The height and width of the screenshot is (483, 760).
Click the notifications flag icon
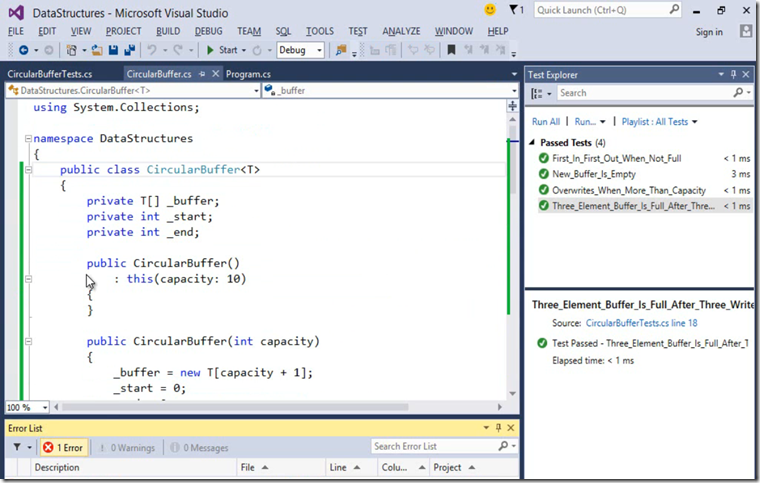coord(513,10)
